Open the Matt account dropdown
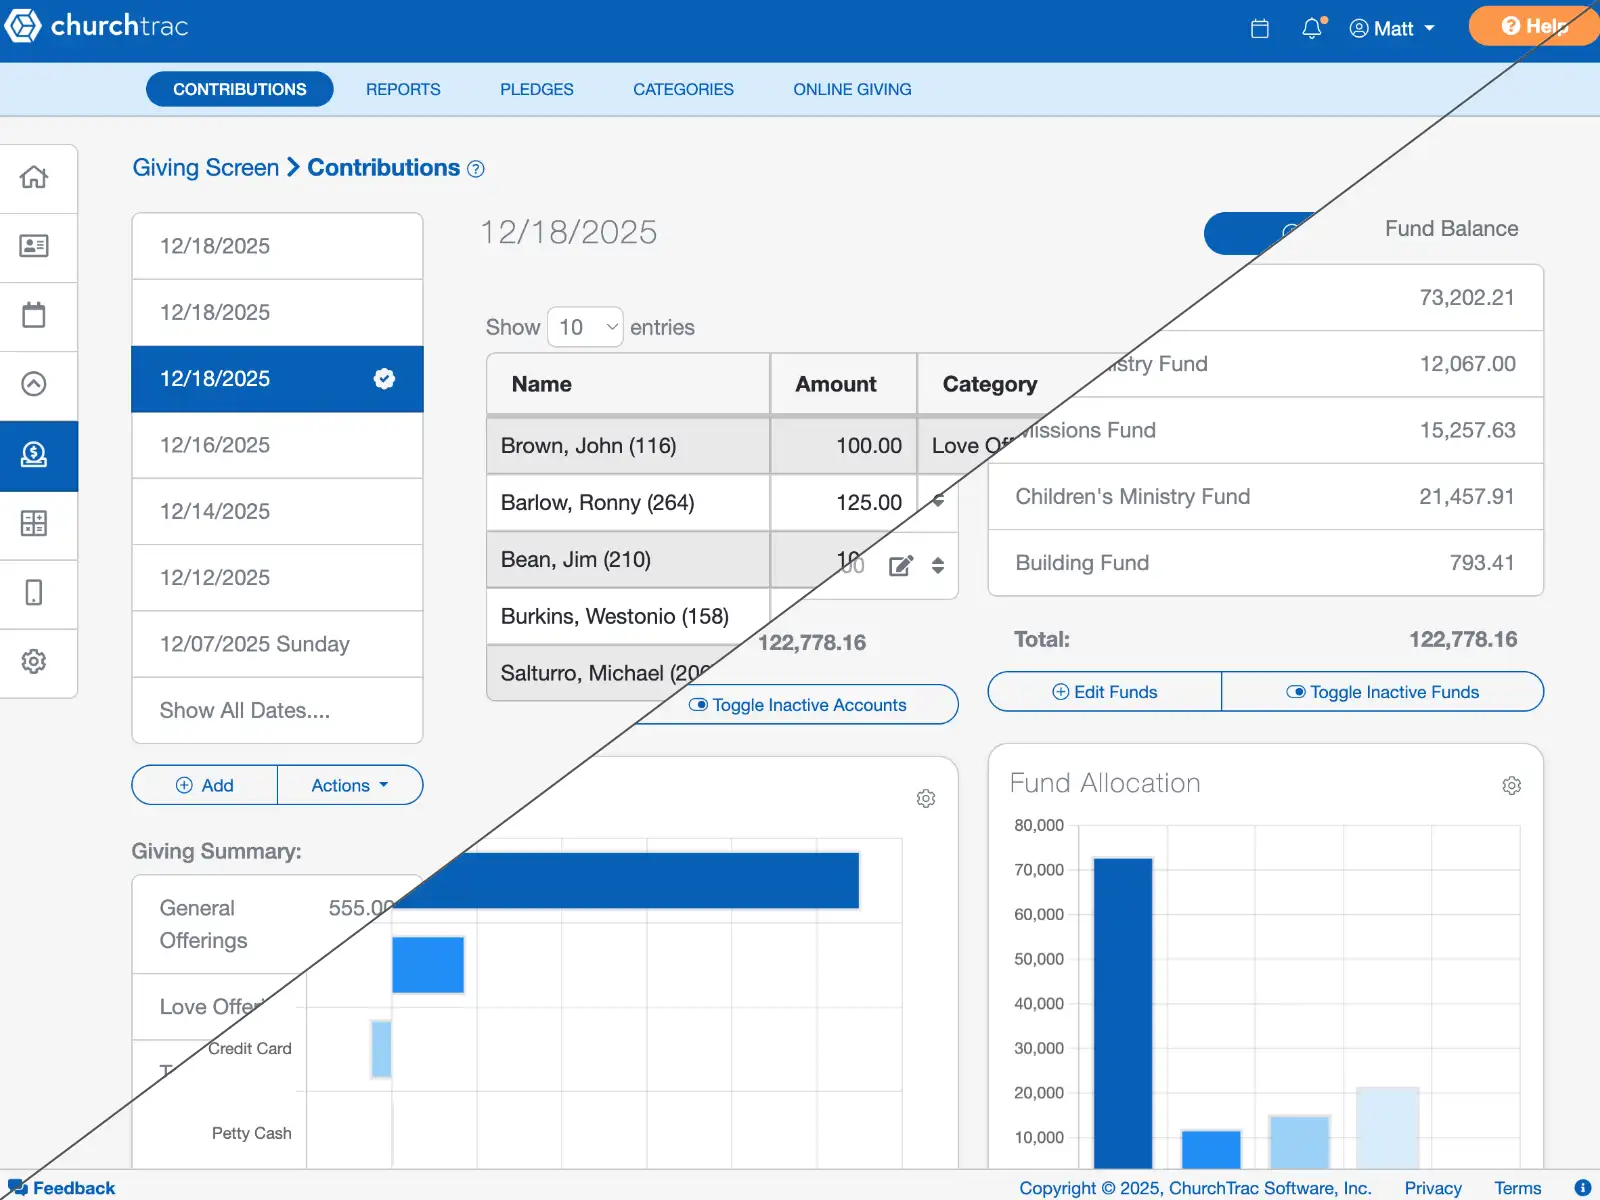The image size is (1600, 1200). click(x=1391, y=28)
